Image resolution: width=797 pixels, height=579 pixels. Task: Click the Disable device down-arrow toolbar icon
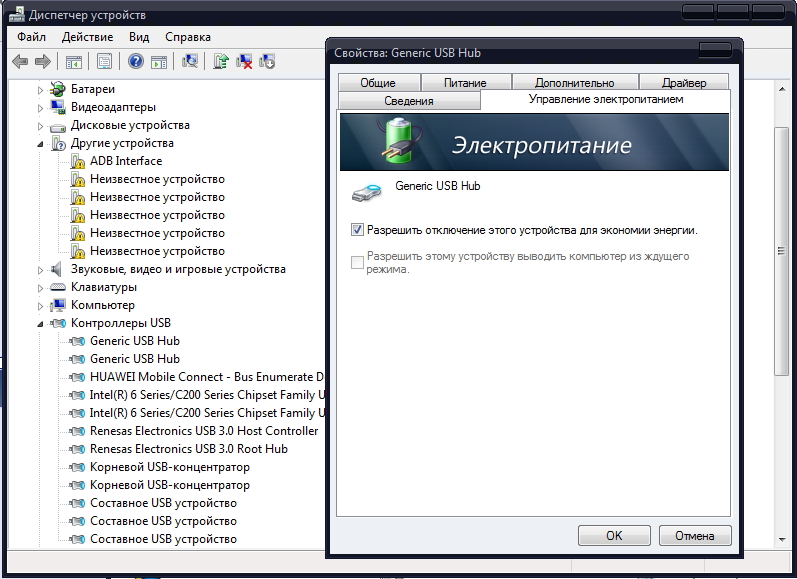[x=267, y=62]
